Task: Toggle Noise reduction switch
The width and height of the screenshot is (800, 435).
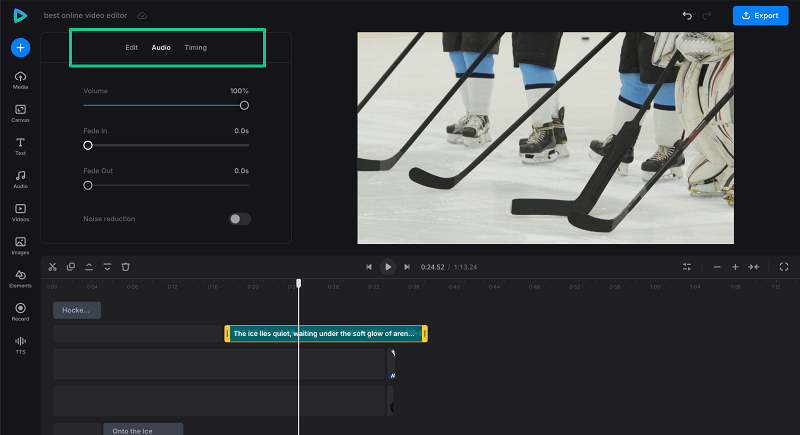Action: (x=239, y=219)
